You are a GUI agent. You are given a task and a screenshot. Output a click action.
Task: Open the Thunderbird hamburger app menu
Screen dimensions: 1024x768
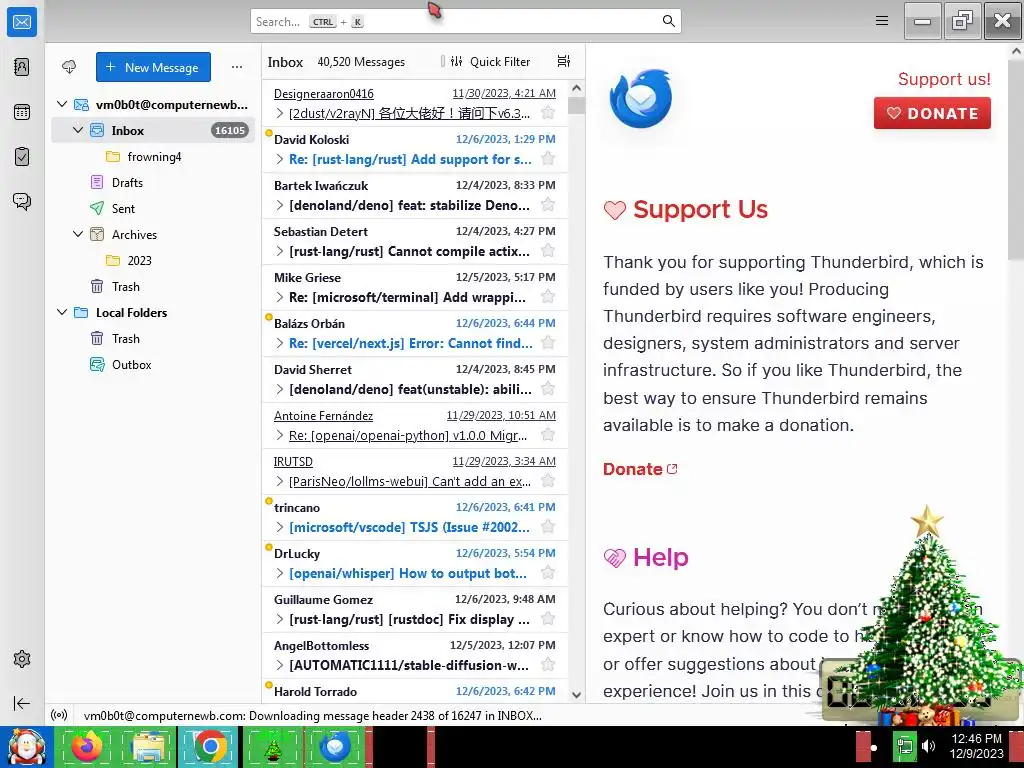click(x=882, y=21)
